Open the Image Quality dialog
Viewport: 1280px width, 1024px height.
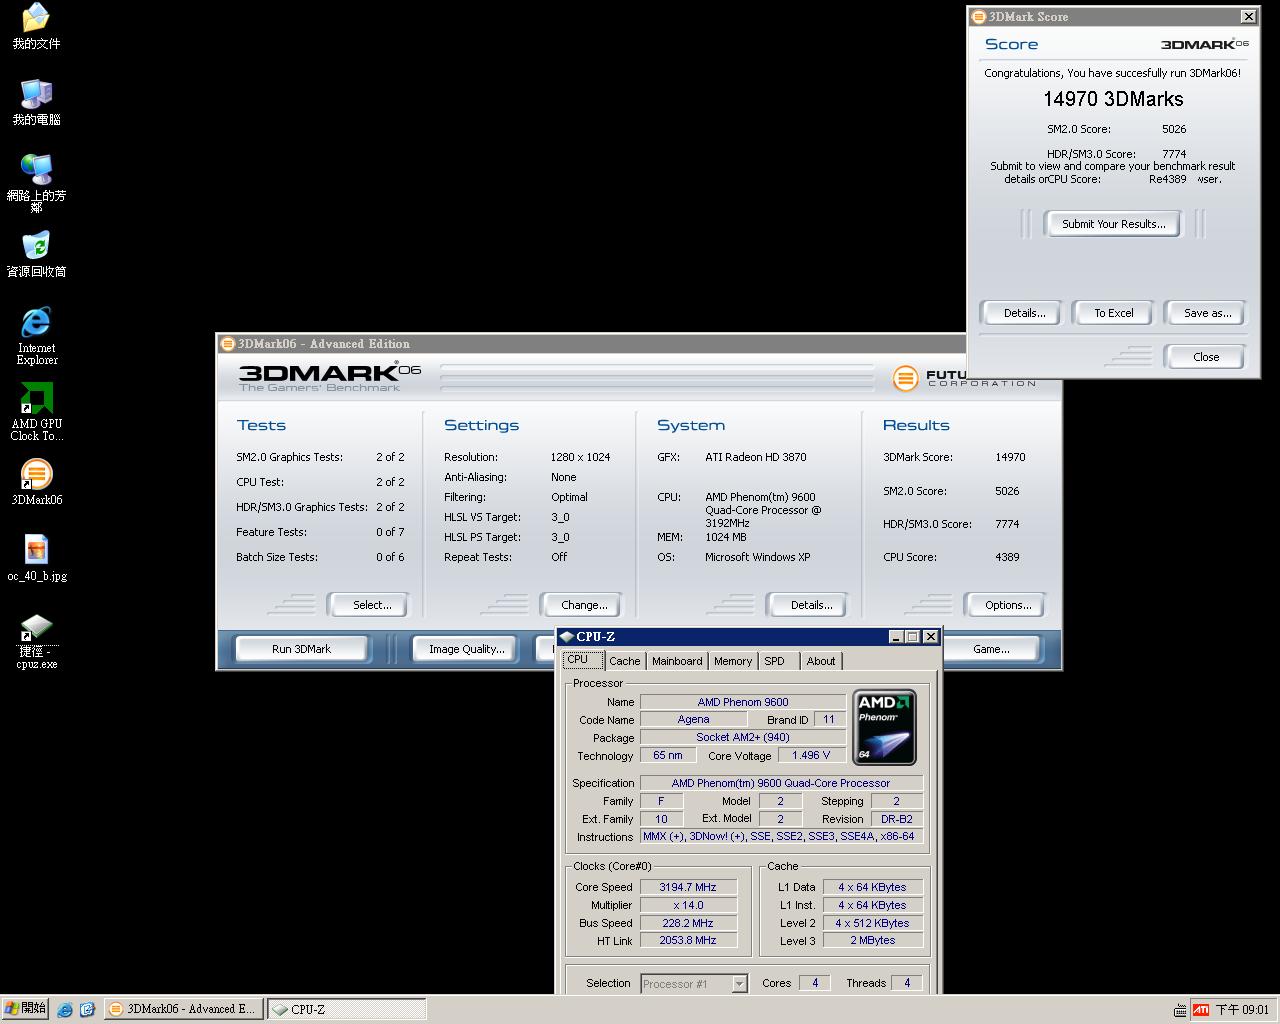(466, 649)
